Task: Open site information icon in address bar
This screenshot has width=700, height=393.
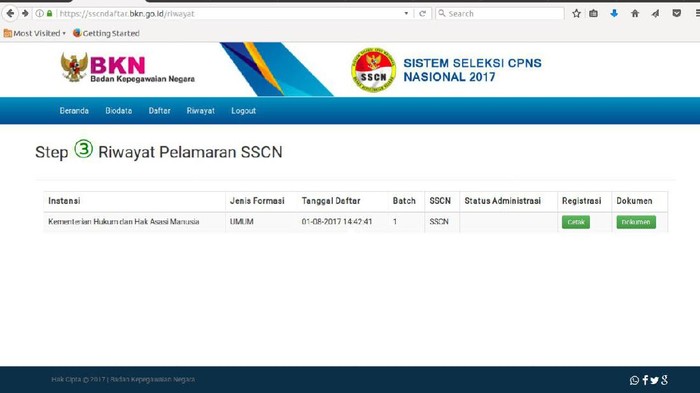Action: [x=40, y=13]
